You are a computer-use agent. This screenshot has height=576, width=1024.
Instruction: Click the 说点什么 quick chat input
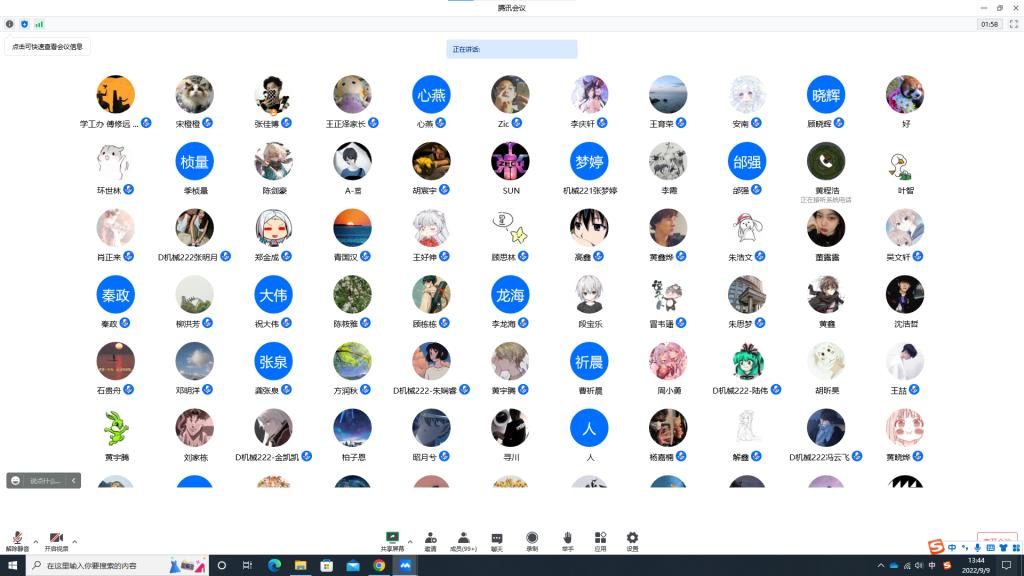(x=44, y=481)
